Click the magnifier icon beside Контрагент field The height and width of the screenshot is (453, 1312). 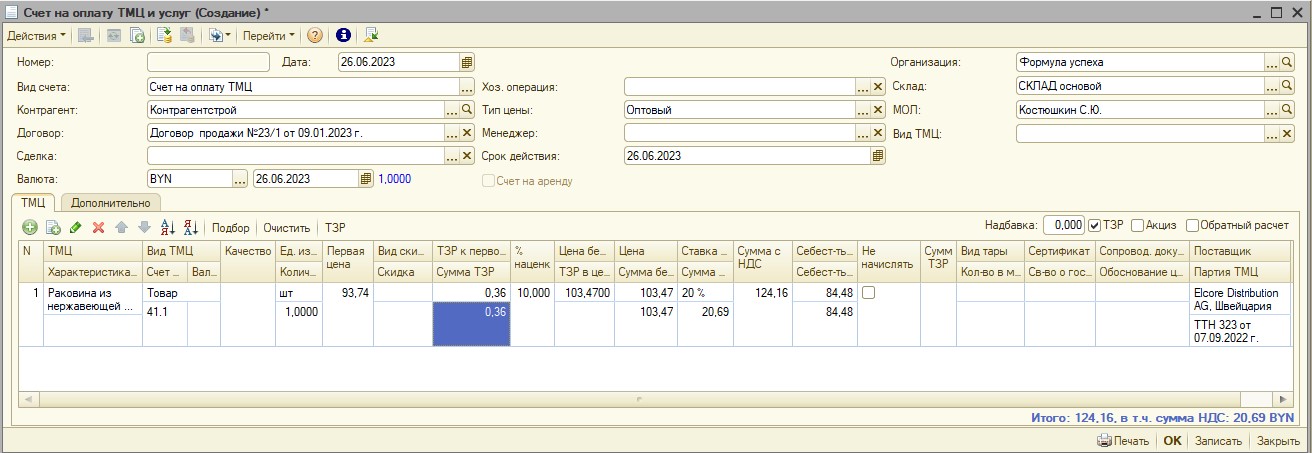pos(466,109)
